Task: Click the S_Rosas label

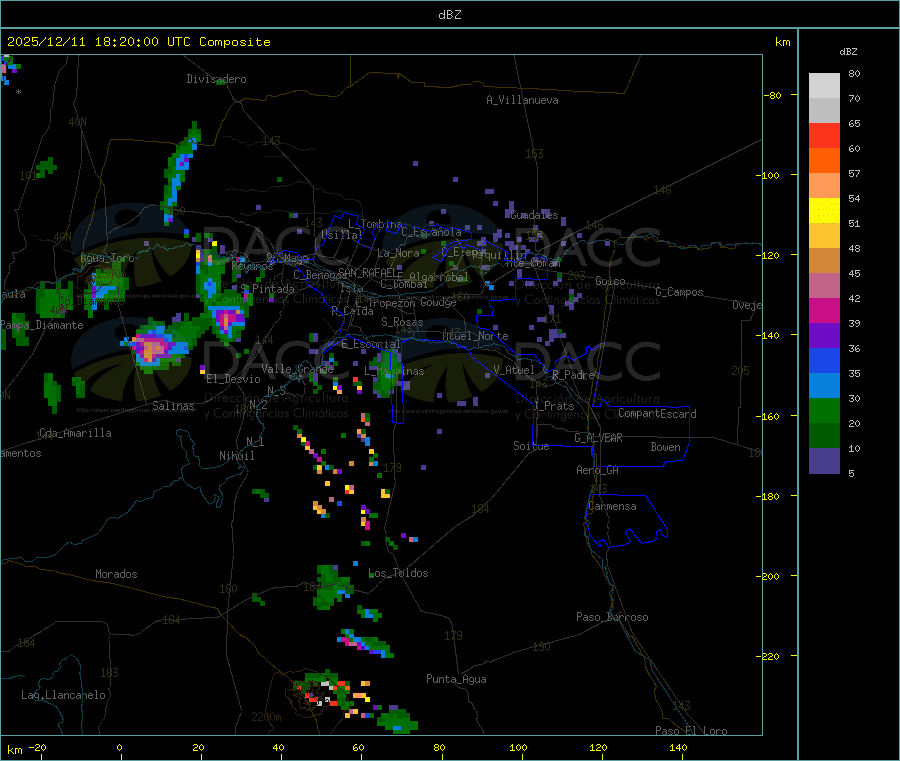Action: click(402, 322)
